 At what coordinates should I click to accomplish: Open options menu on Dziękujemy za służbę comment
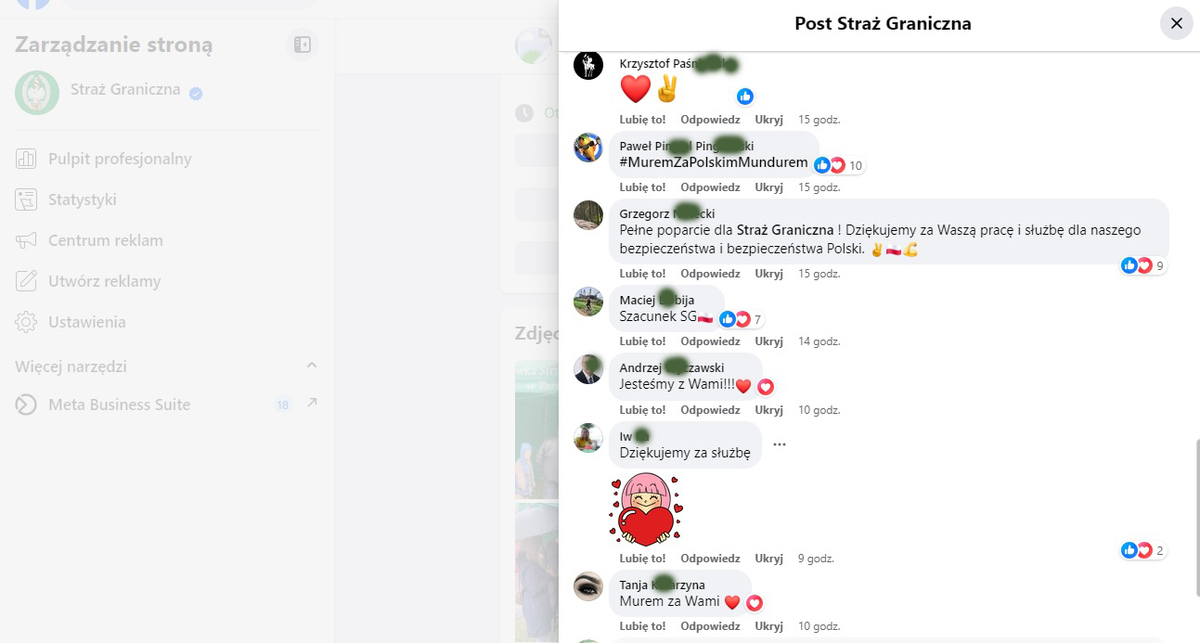pyautogui.click(x=780, y=444)
